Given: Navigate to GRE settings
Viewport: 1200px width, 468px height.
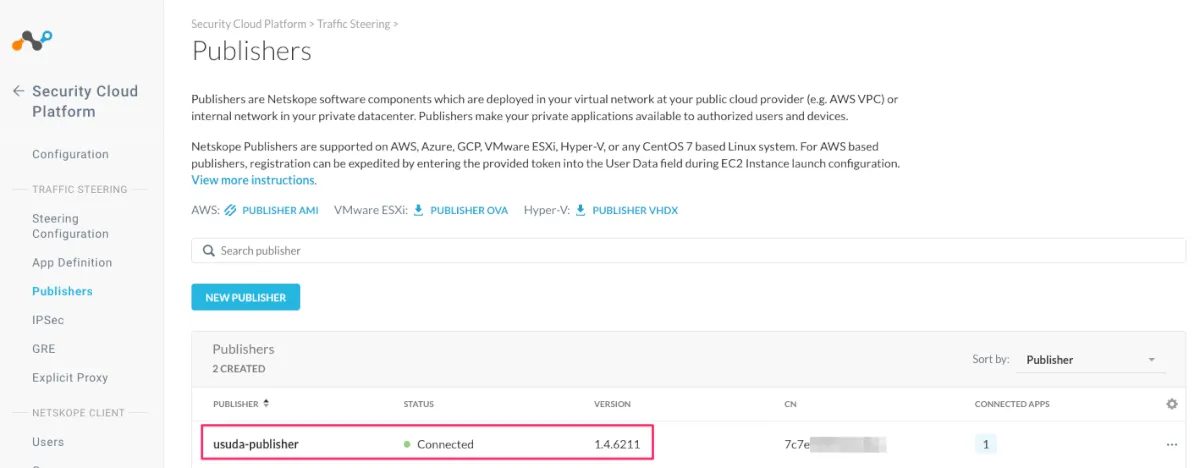Looking at the screenshot, I should (x=44, y=349).
